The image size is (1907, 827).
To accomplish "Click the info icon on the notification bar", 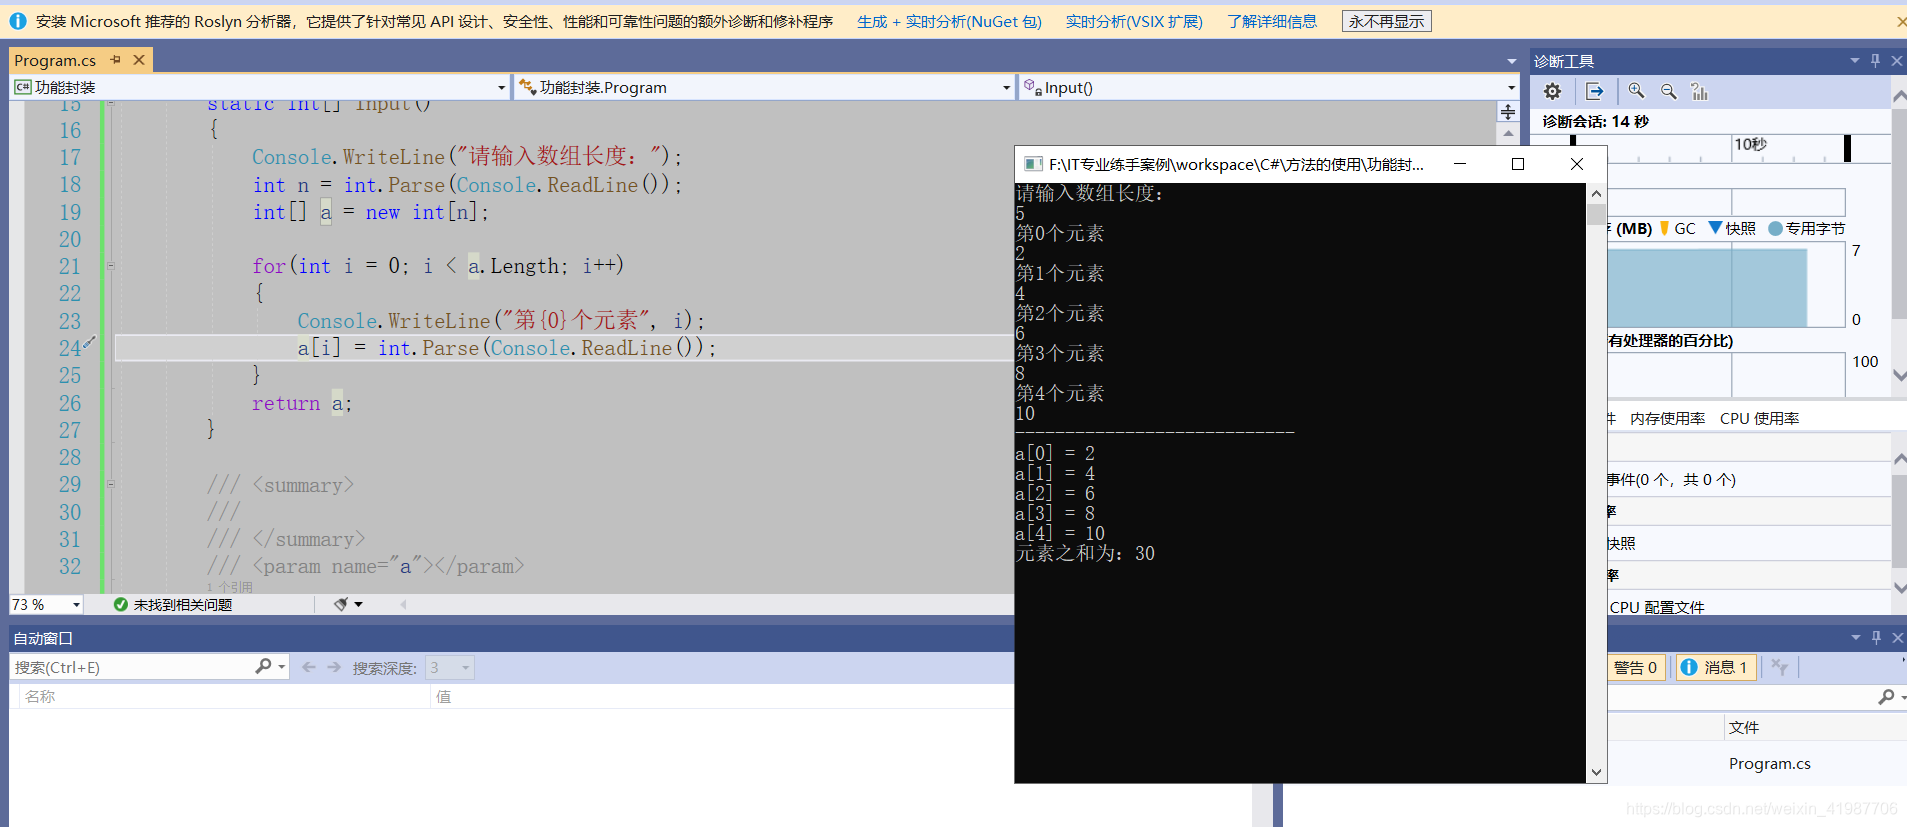I will pyautogui.click(x=18, y=21).
